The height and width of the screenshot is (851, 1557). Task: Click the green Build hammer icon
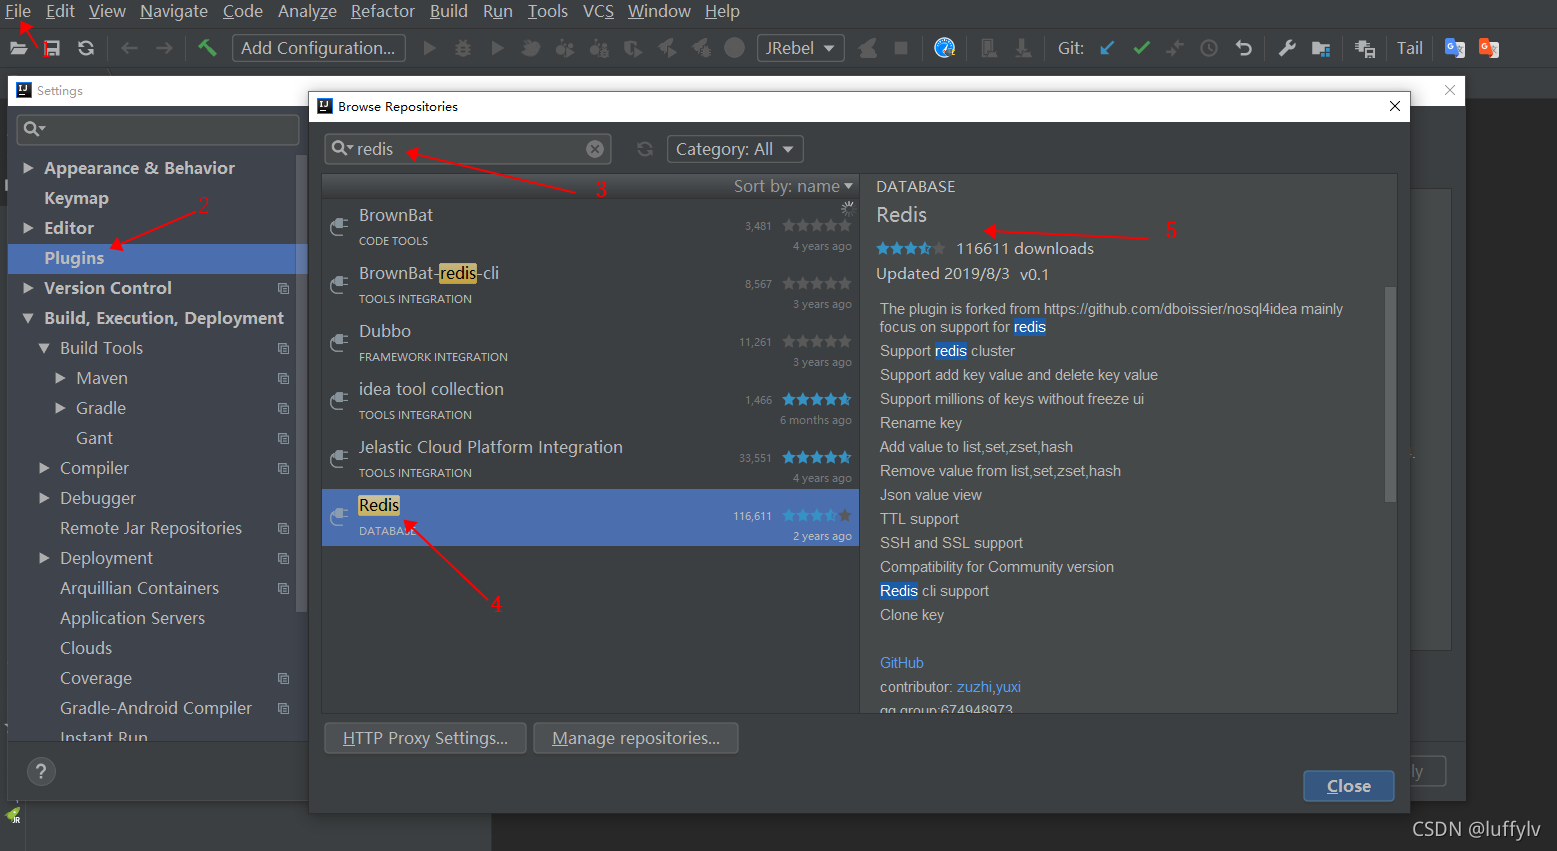207,48
